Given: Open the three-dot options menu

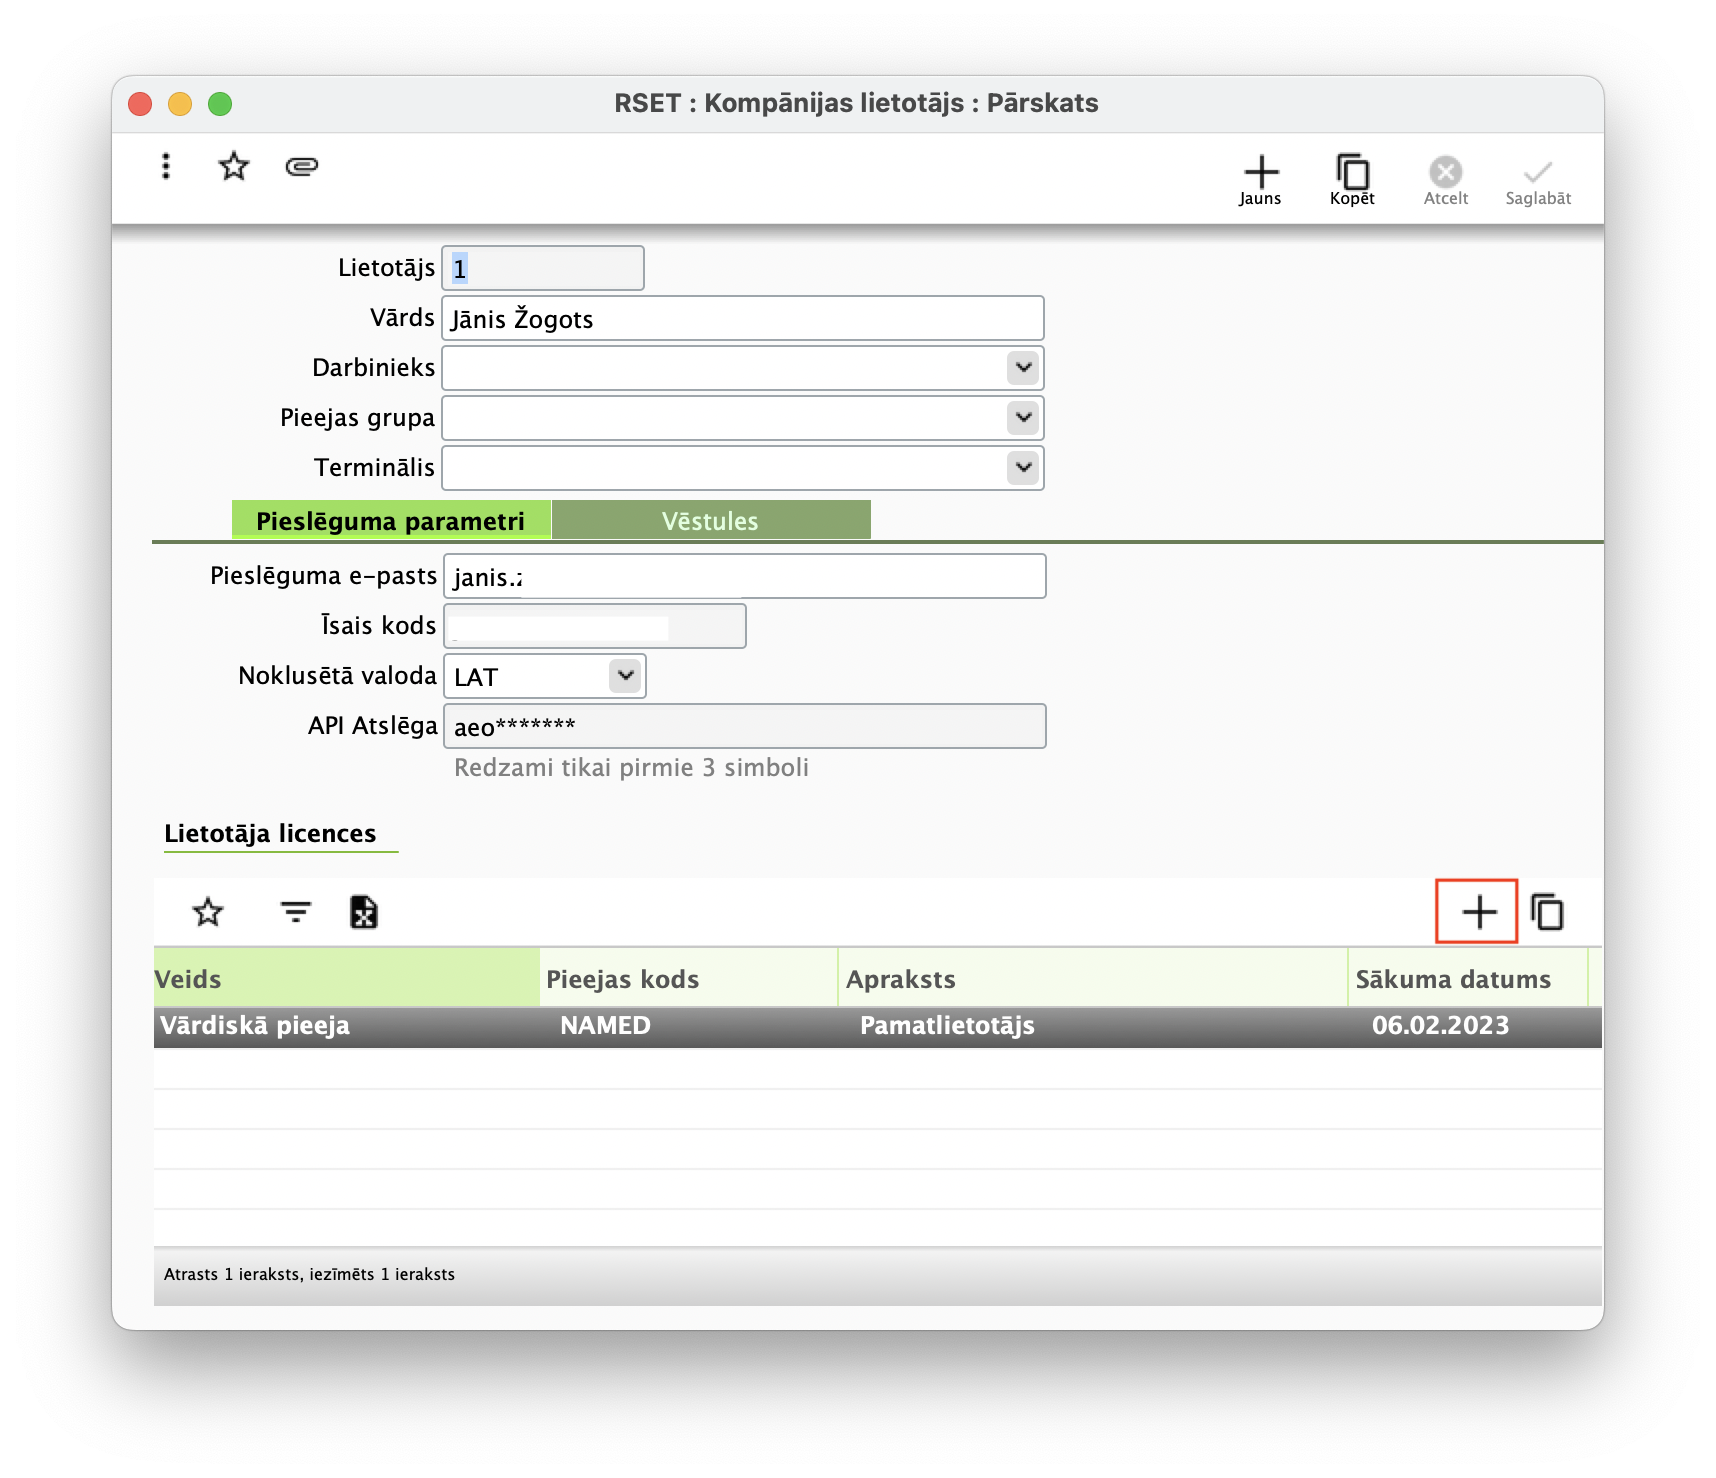Looking at the screenshot, I should tap(166, 166).
